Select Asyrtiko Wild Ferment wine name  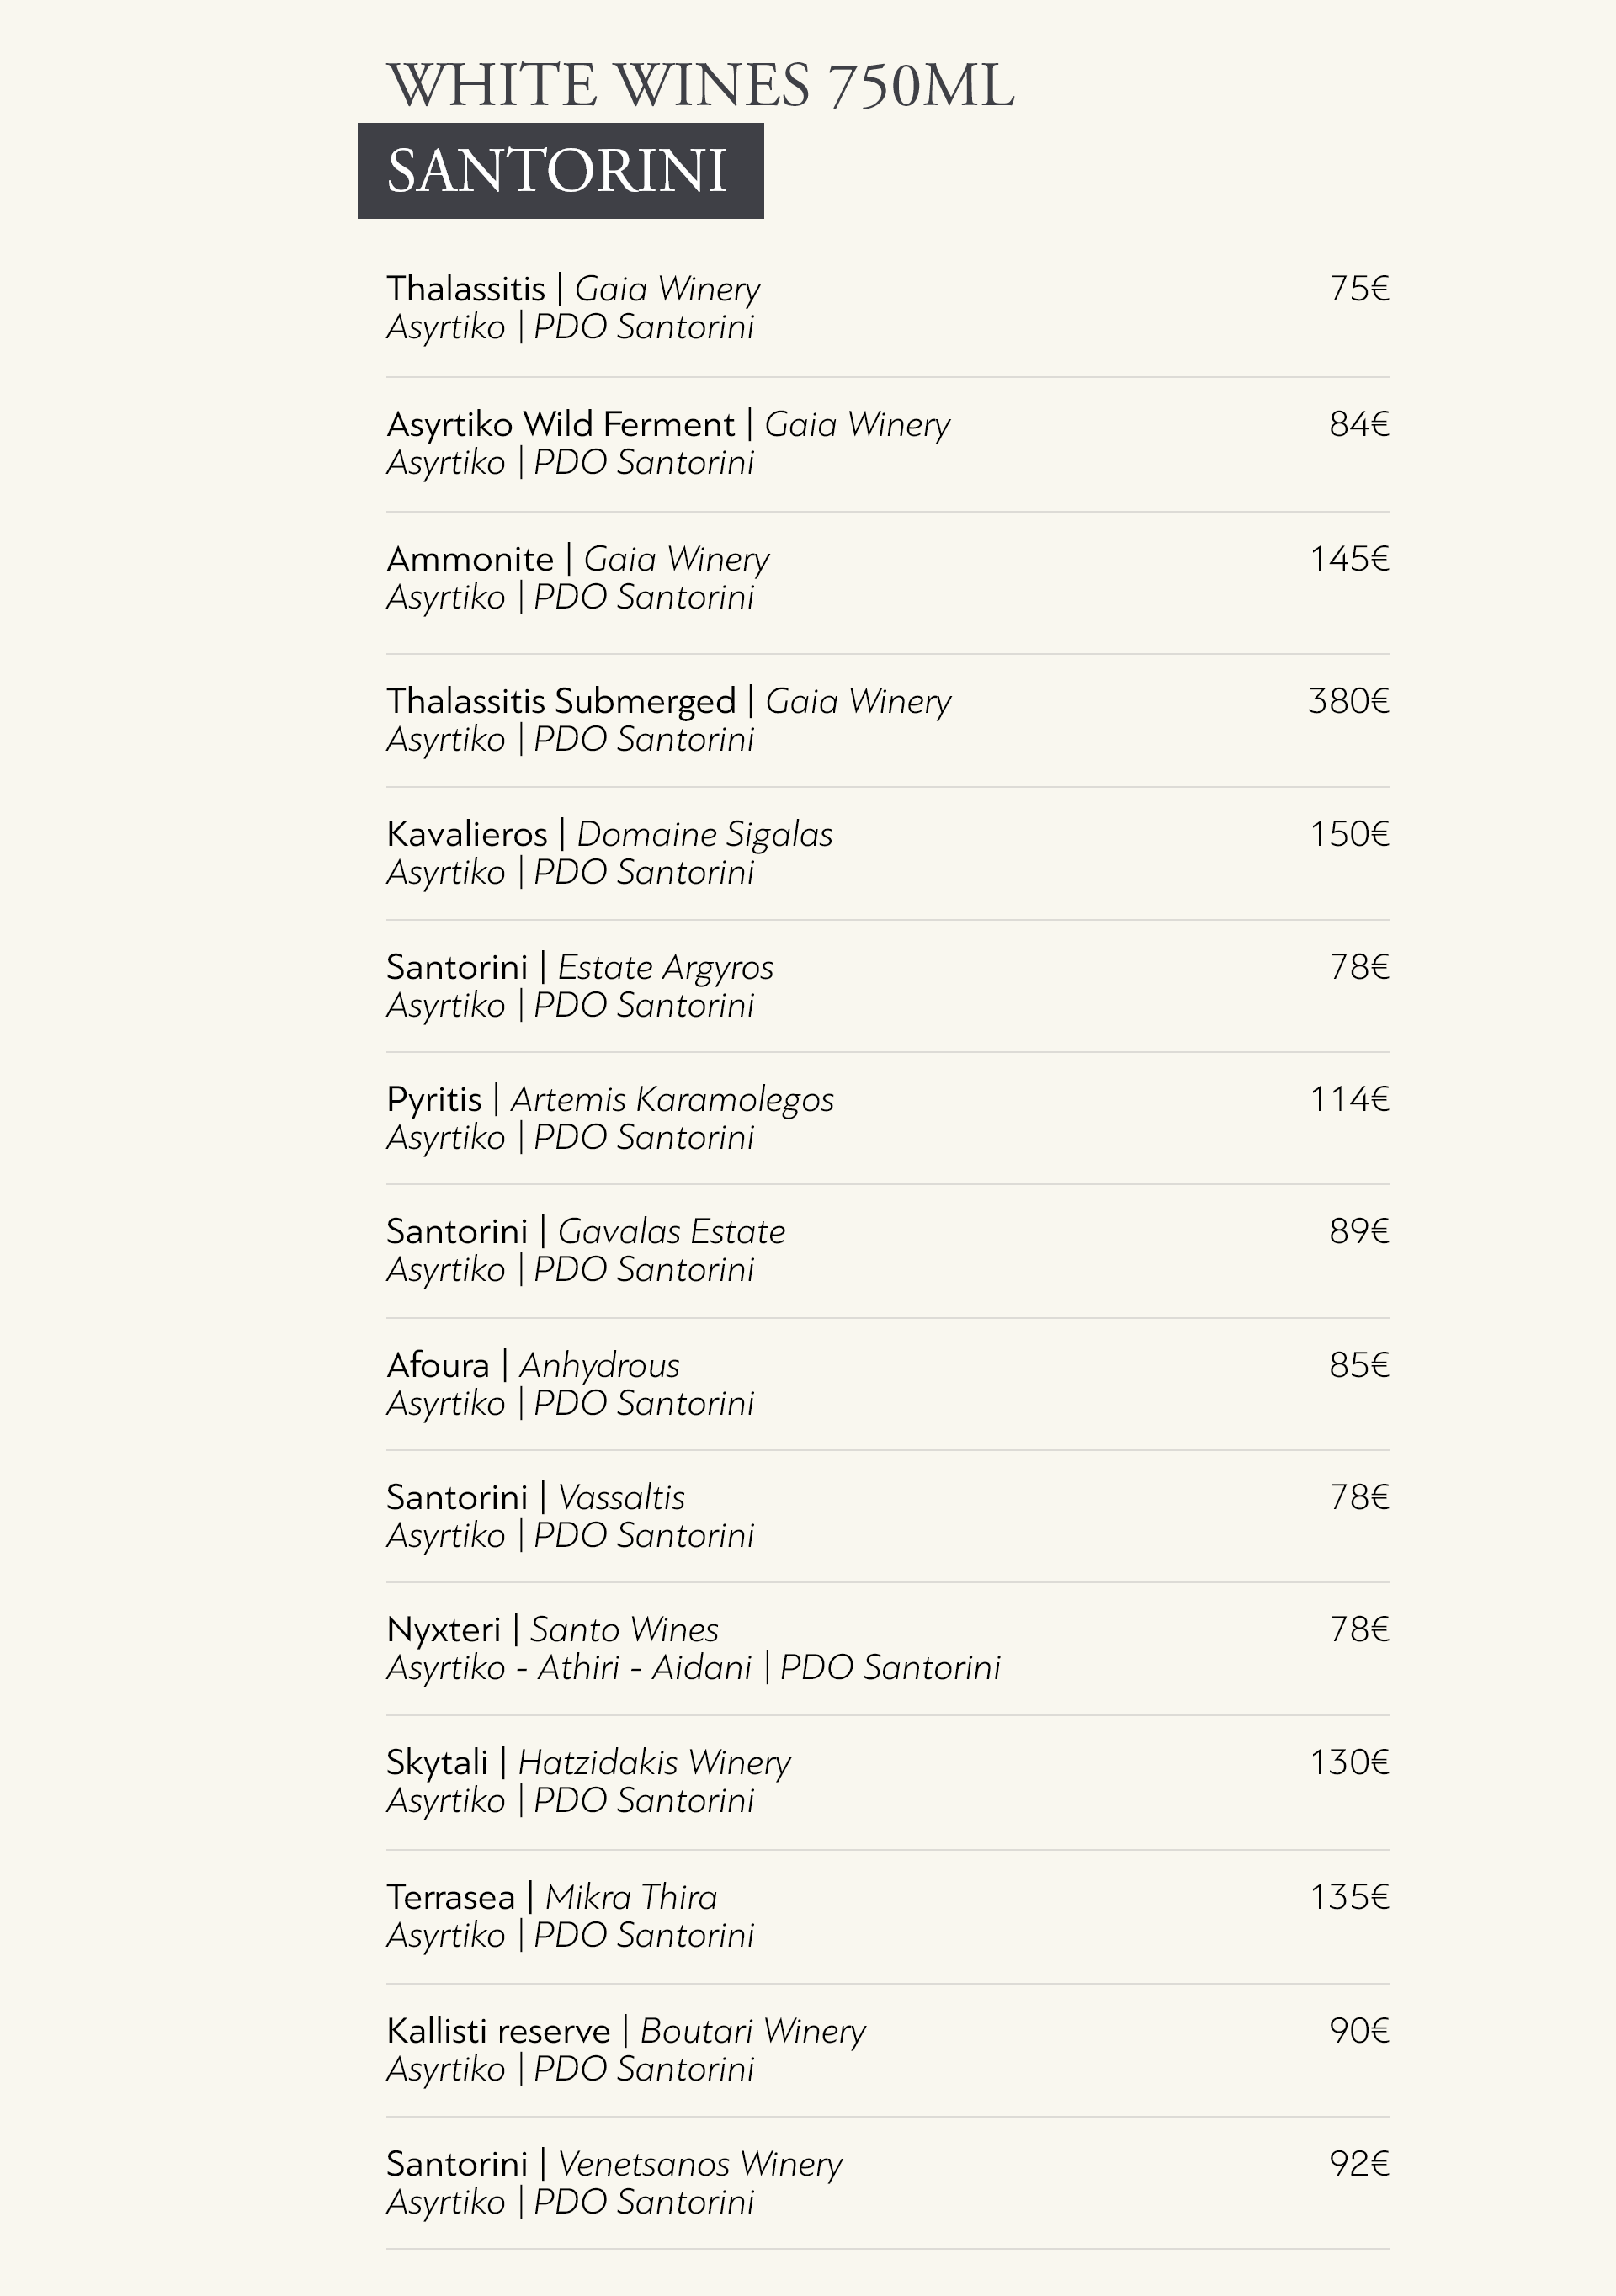[560, 424]
